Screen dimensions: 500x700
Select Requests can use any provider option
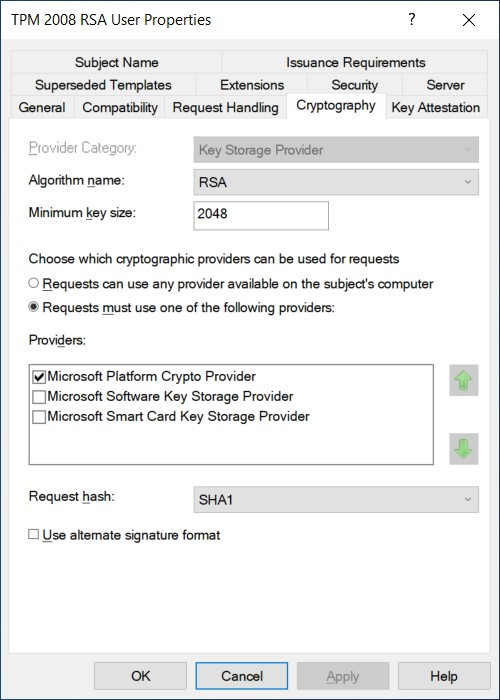coord(33,283)
